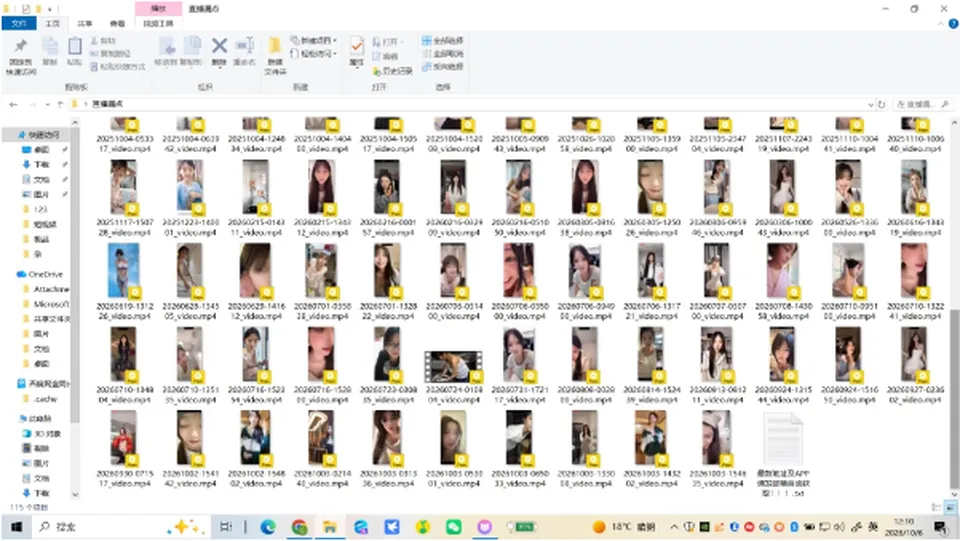
Task: Click Invert selection in the Select group
Action: (443, 66)
